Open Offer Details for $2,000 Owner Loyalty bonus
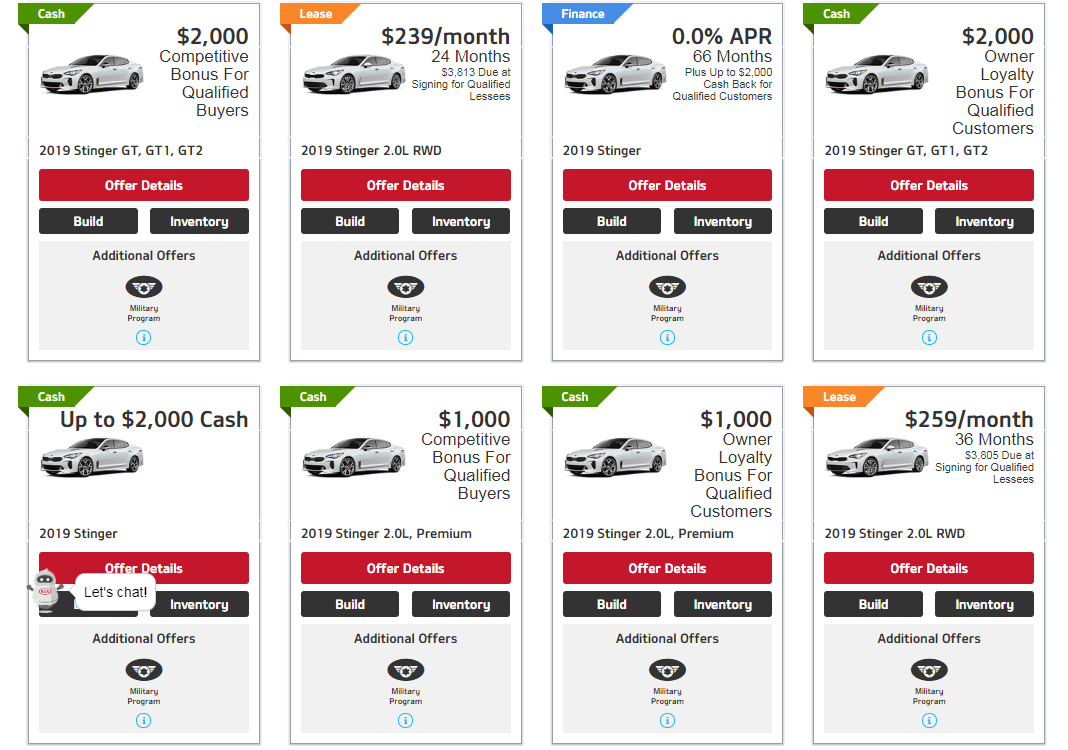 click(x=929, y=185)
